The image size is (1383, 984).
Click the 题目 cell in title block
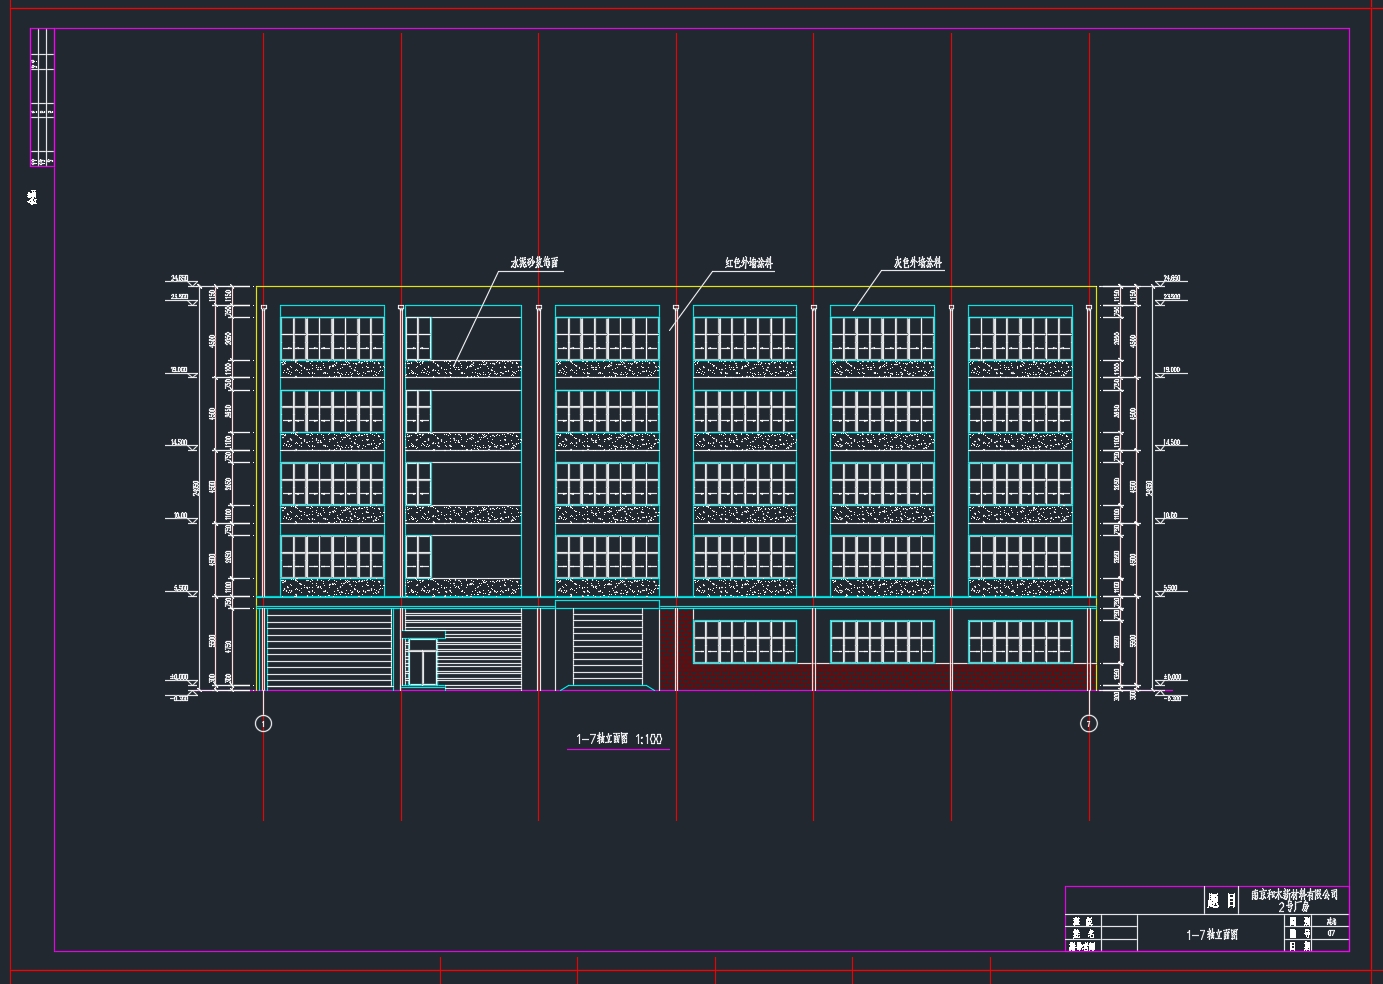pos(1221,901)
